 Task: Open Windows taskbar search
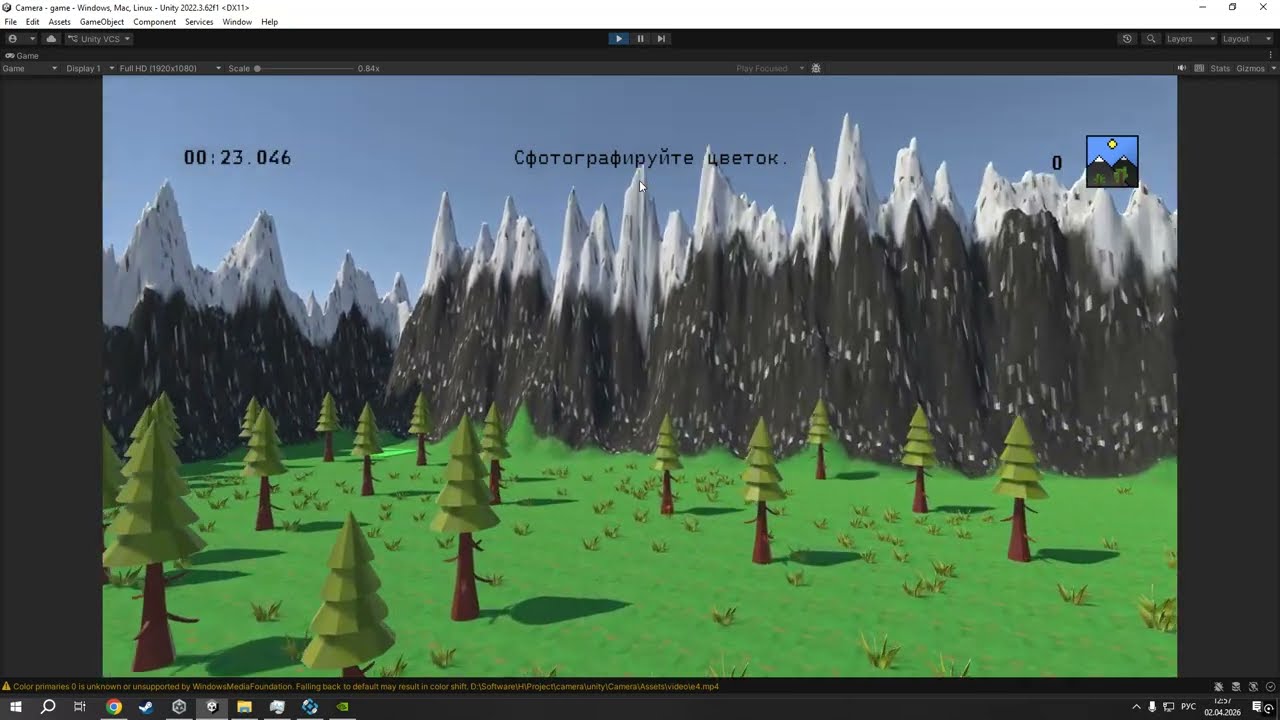pos(48,707)
